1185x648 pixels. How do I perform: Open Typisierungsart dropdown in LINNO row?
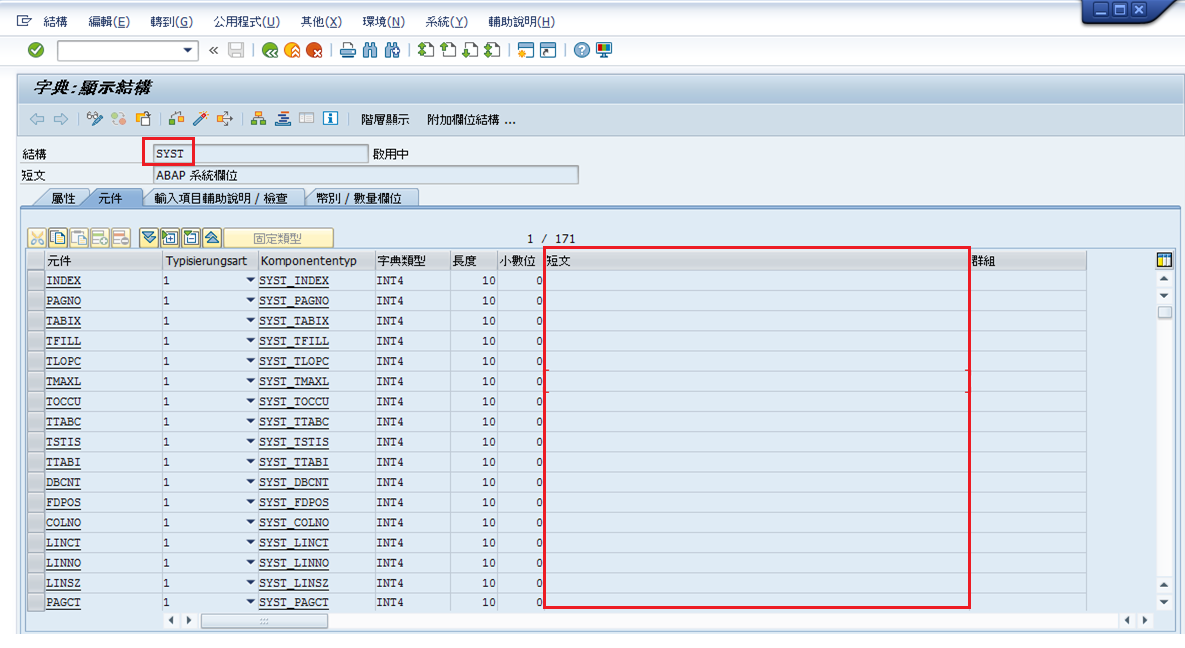[x=250, y=562]
